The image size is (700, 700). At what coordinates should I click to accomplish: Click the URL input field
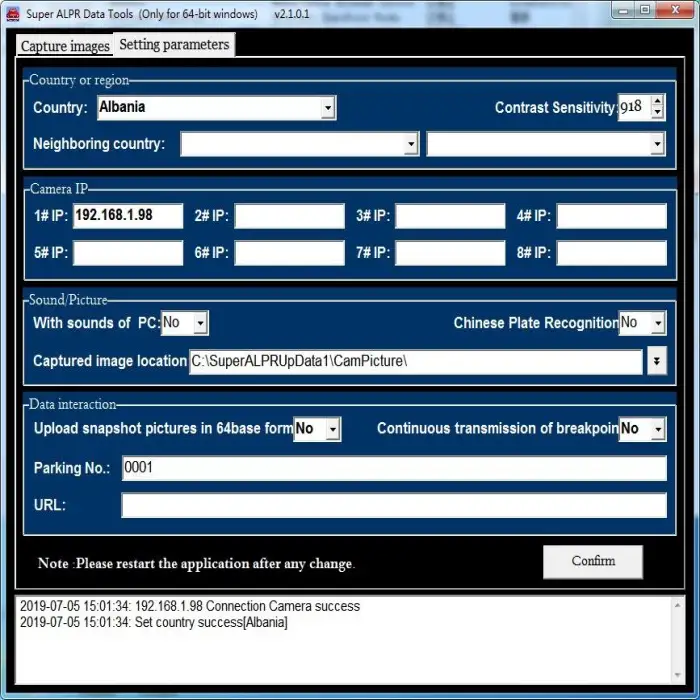click(394, 505)
